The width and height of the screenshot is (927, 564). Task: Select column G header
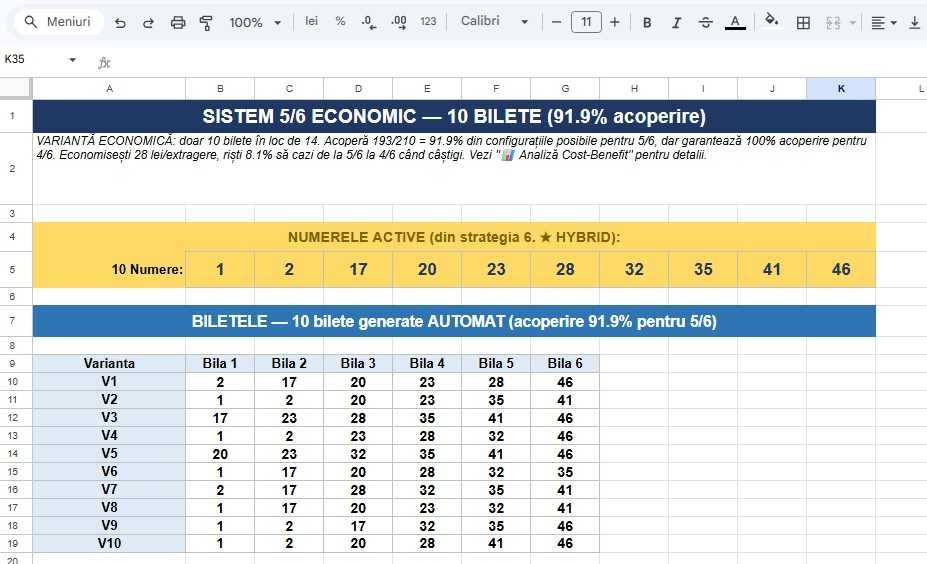(565, 89)
